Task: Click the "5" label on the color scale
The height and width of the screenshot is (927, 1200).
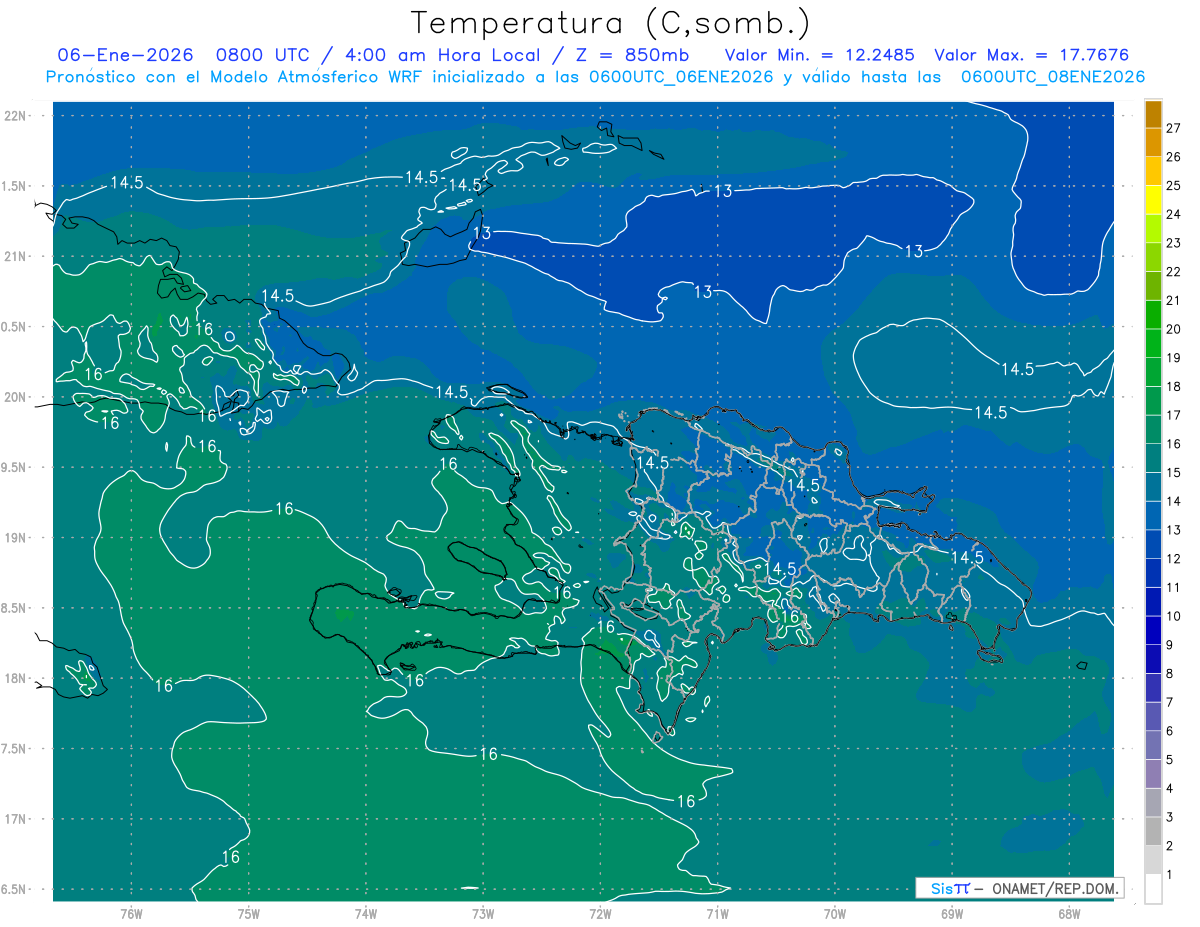Action: (x=1170, y=760)
